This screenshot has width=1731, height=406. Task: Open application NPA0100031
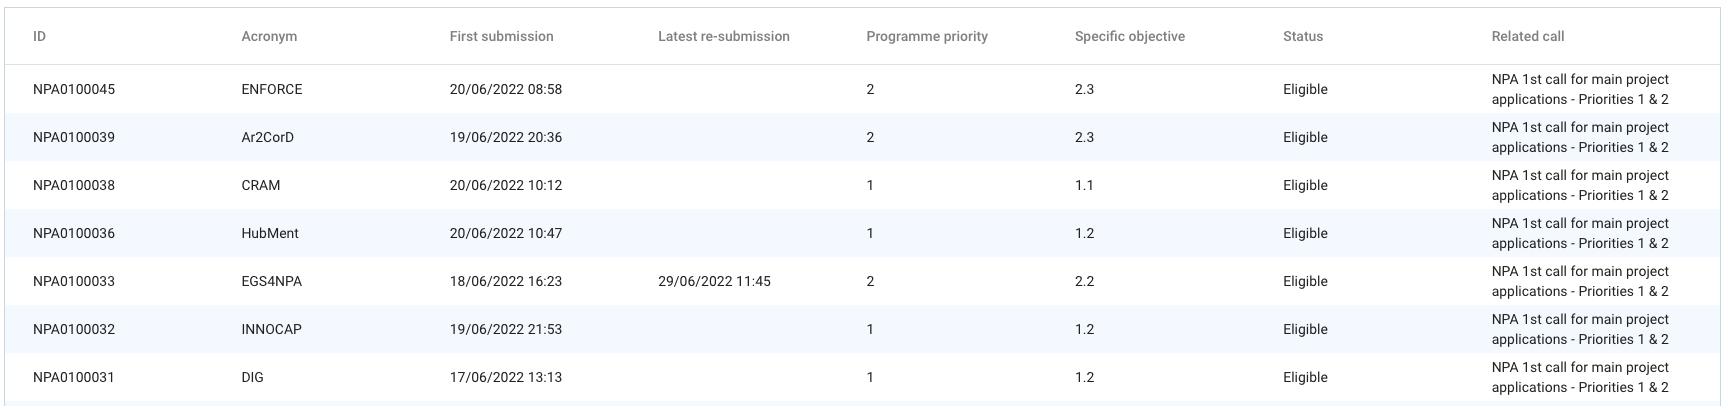coord(74,377)
